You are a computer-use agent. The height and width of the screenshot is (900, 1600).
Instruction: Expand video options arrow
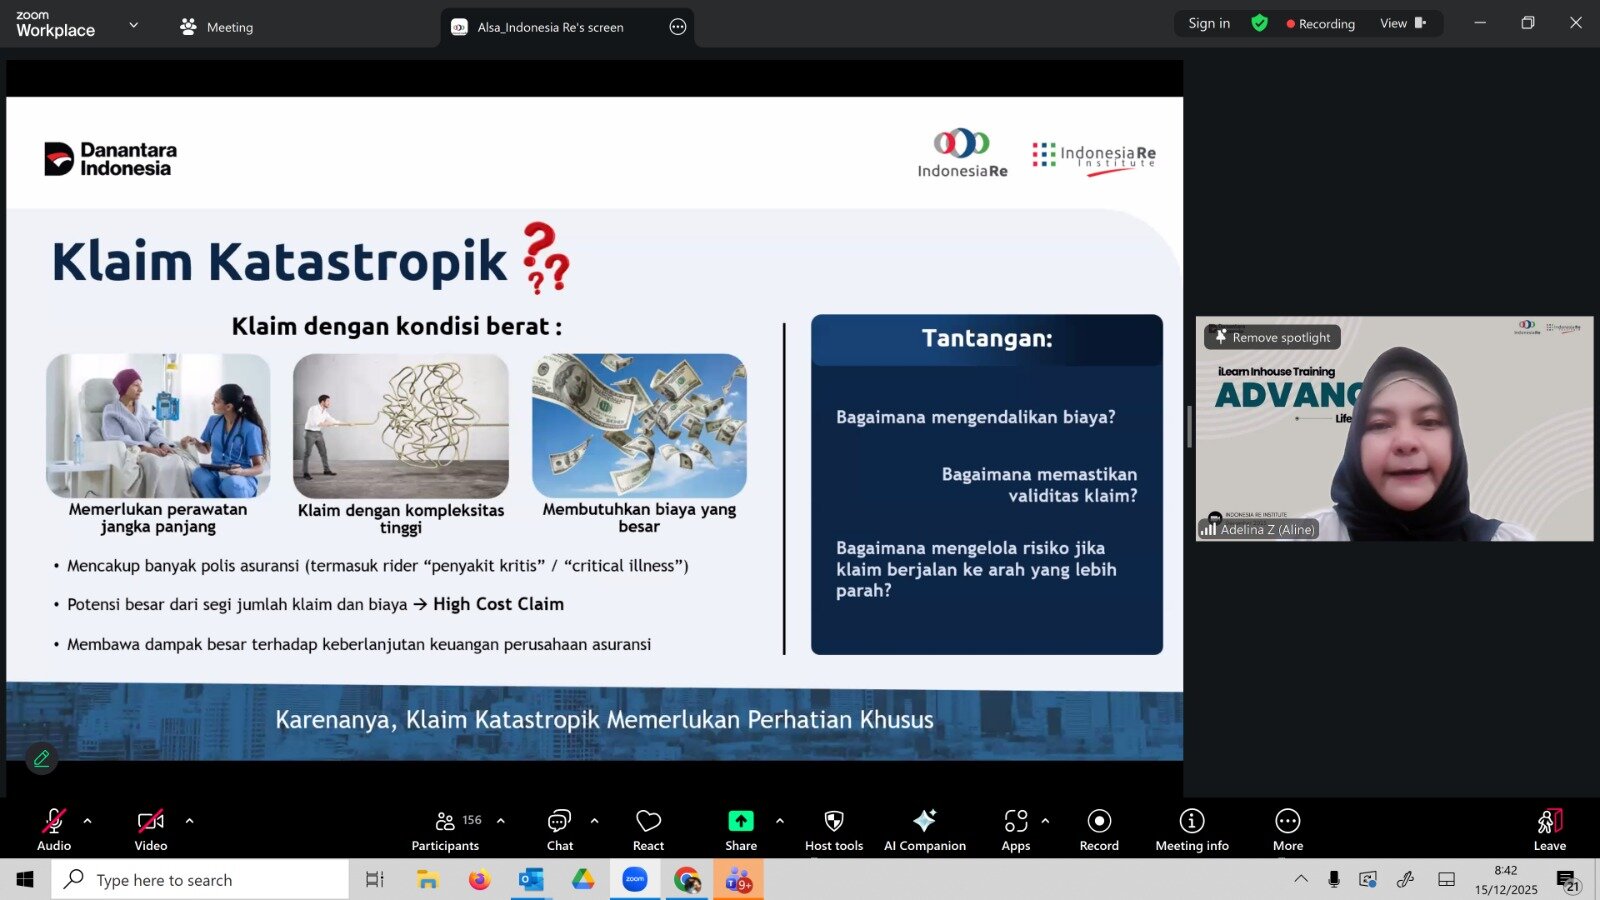189,821
